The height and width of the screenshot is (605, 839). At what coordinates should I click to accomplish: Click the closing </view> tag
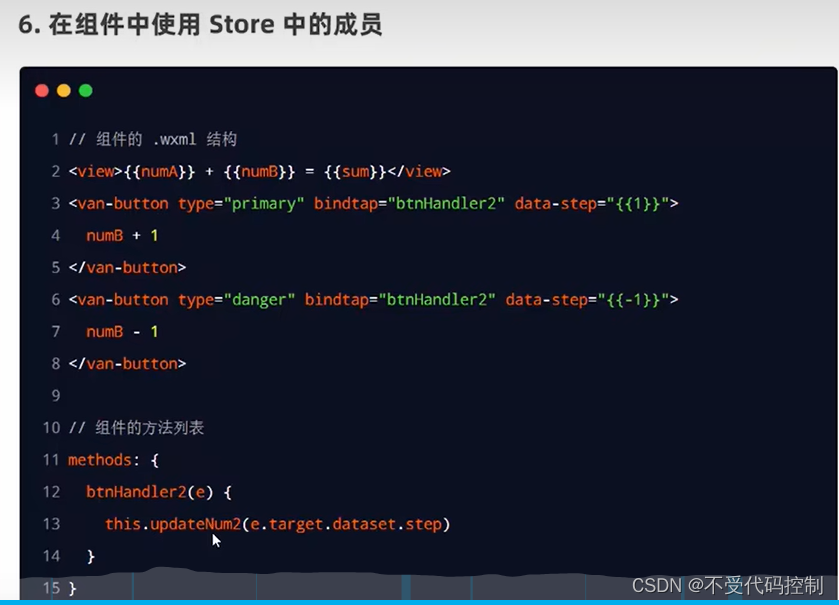419,172
